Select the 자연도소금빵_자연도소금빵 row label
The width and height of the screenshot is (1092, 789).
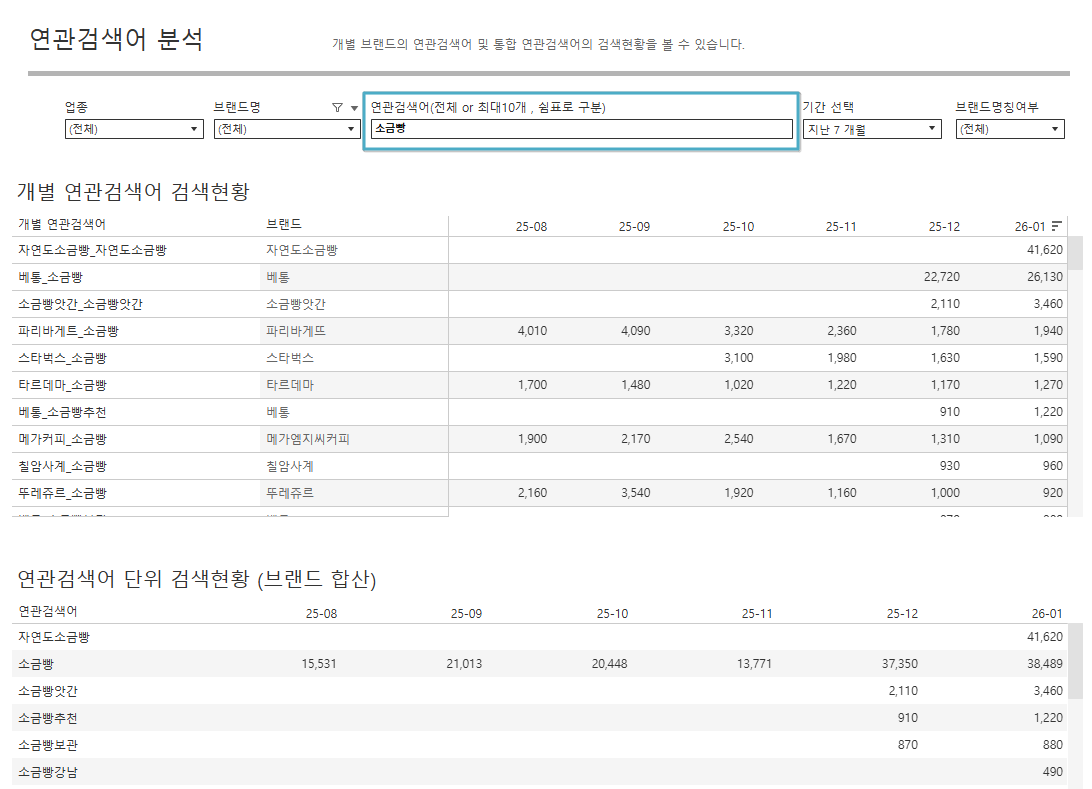[x=92, y=250]
